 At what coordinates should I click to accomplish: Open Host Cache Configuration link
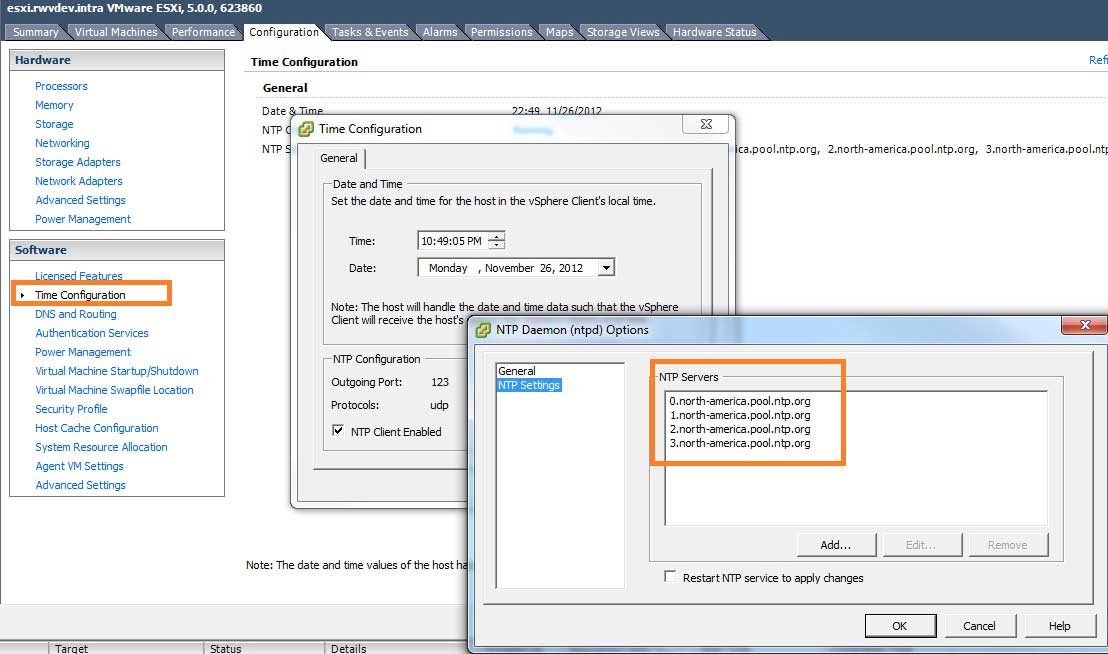(97, 429)
